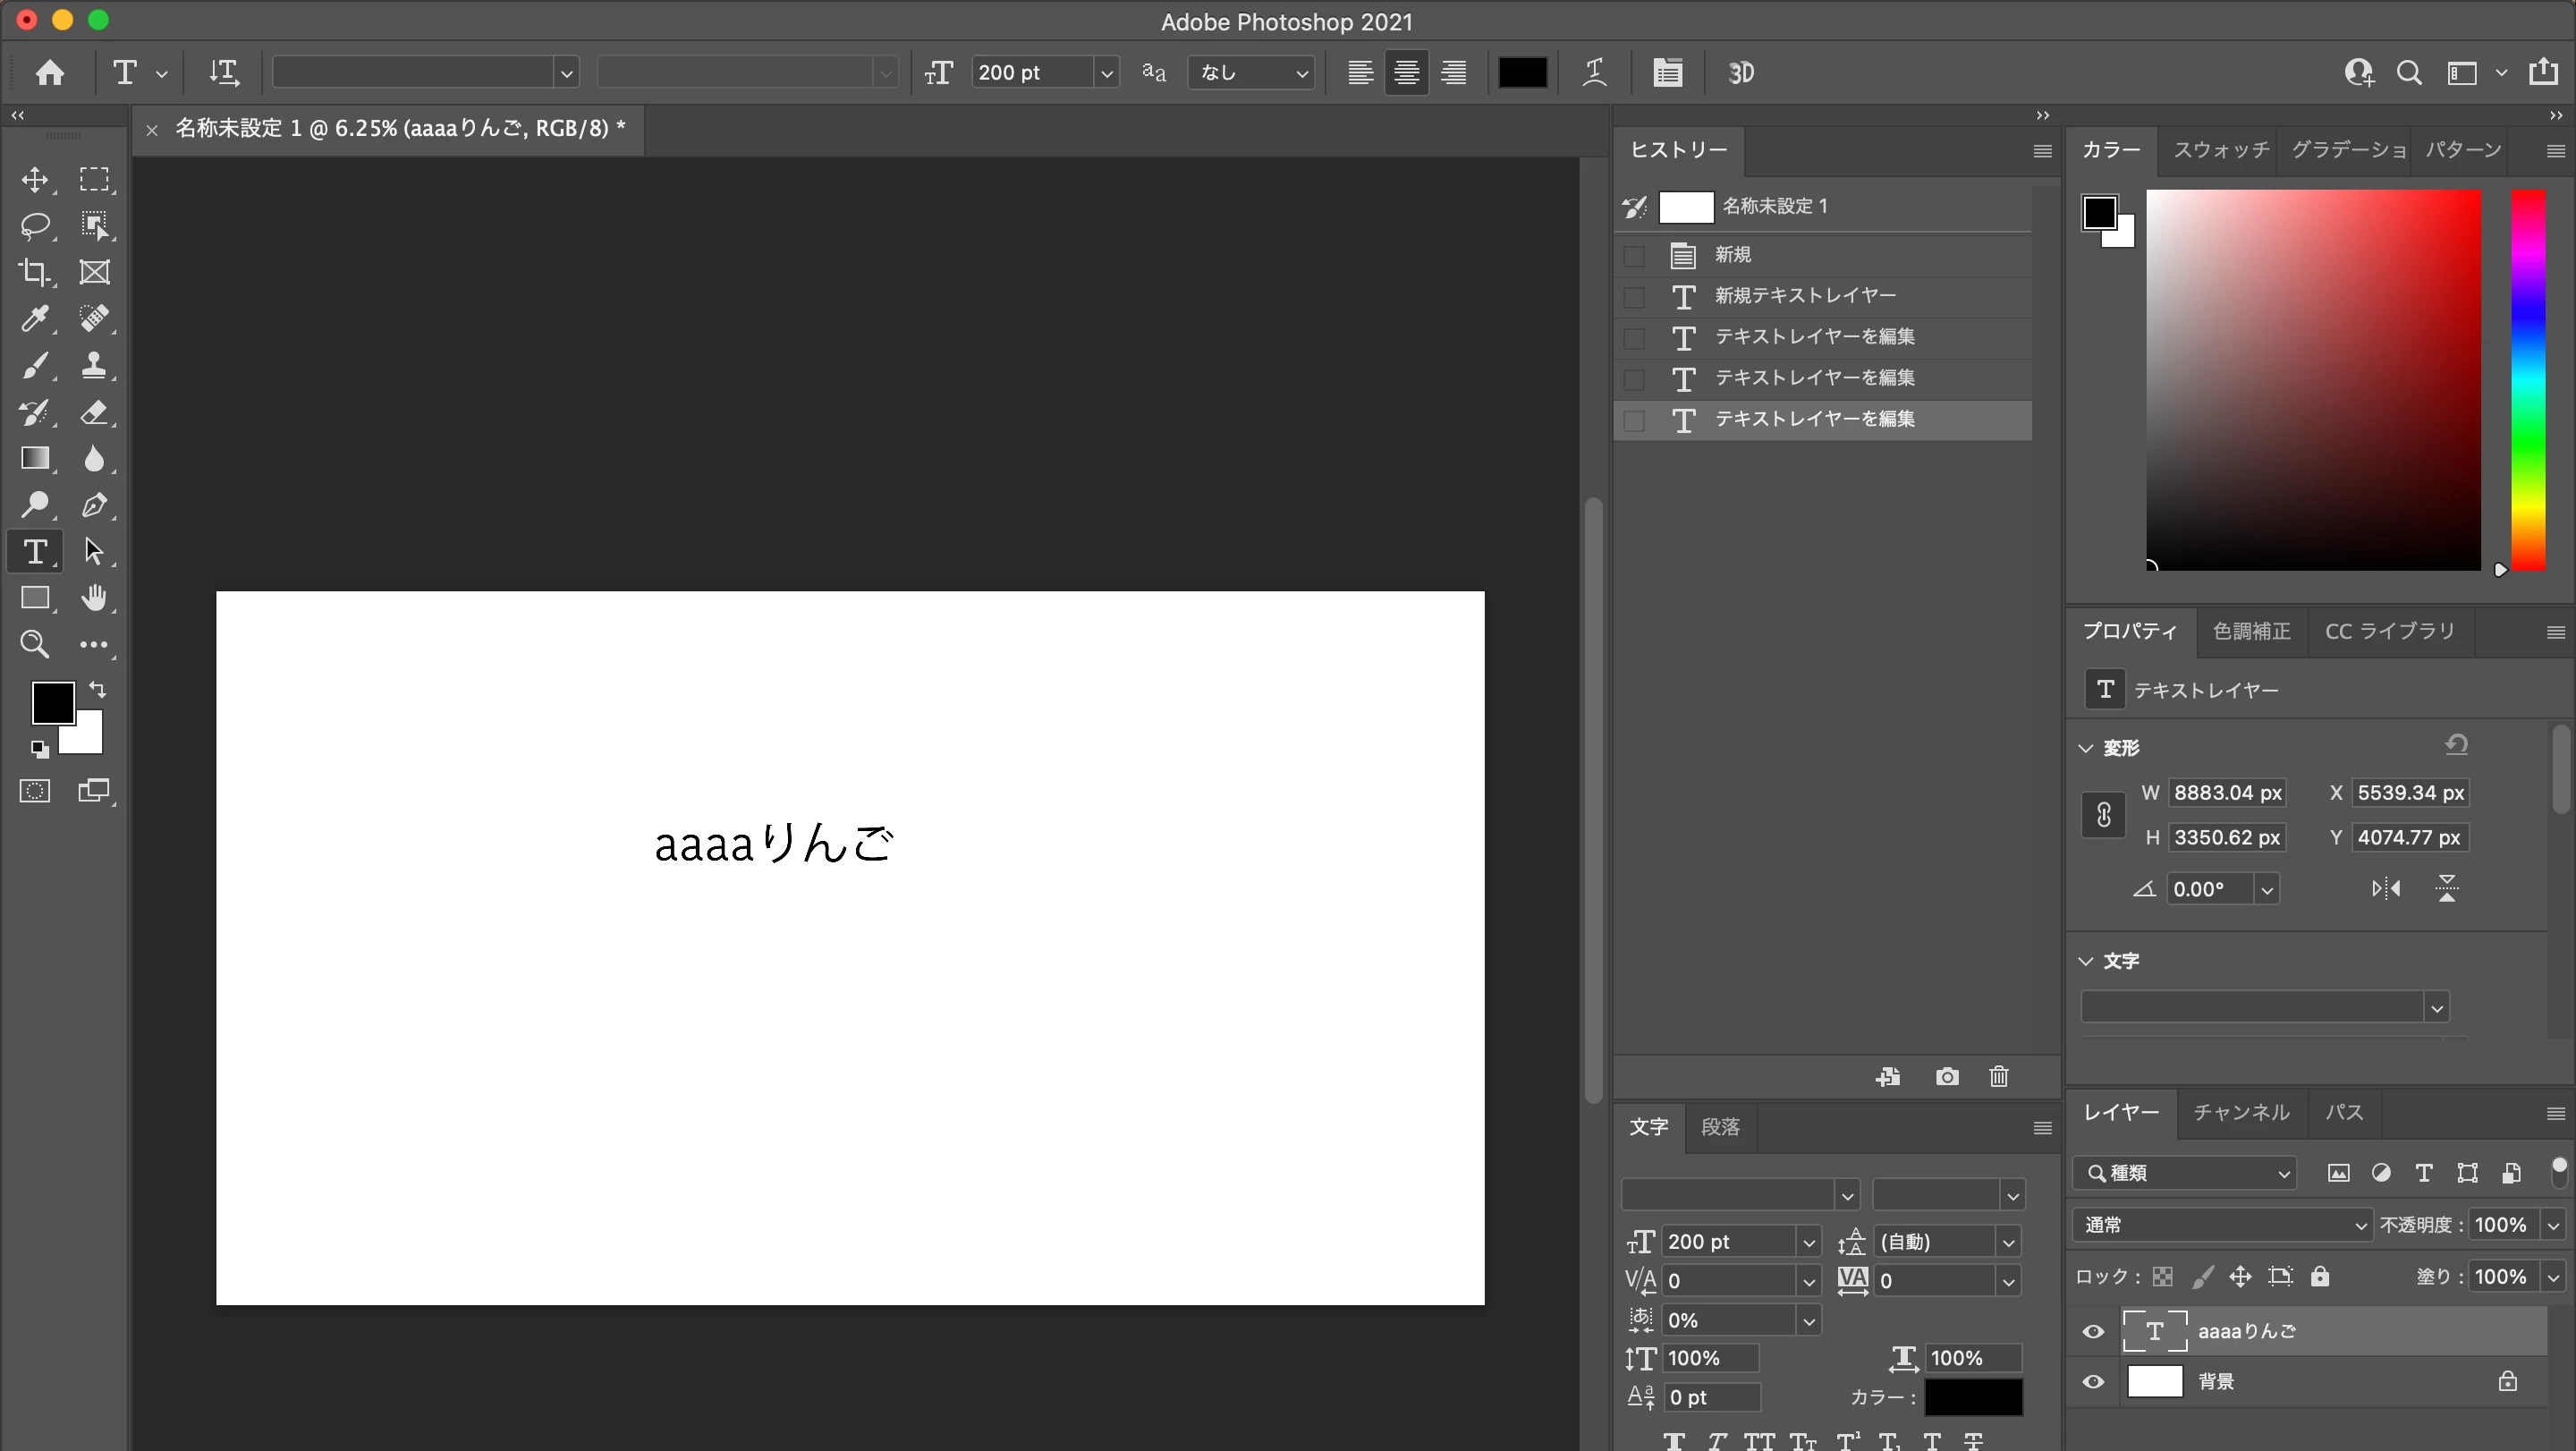Choose the Pen tool

point(94,505)
